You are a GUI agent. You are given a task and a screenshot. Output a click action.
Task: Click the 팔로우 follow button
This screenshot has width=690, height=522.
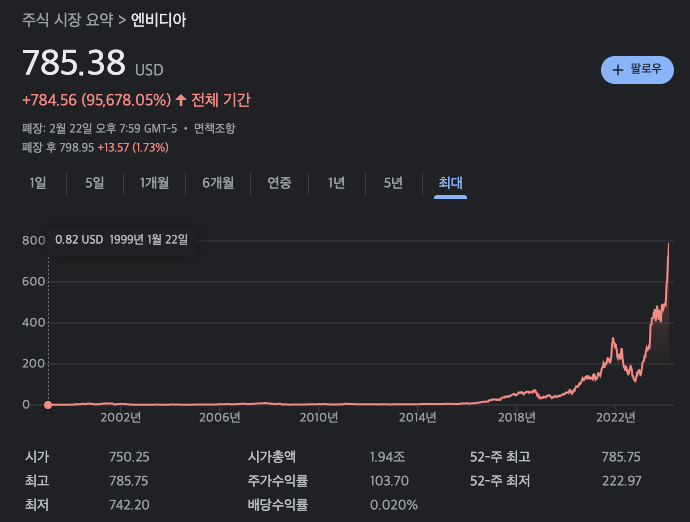click(x=637, y=70)
